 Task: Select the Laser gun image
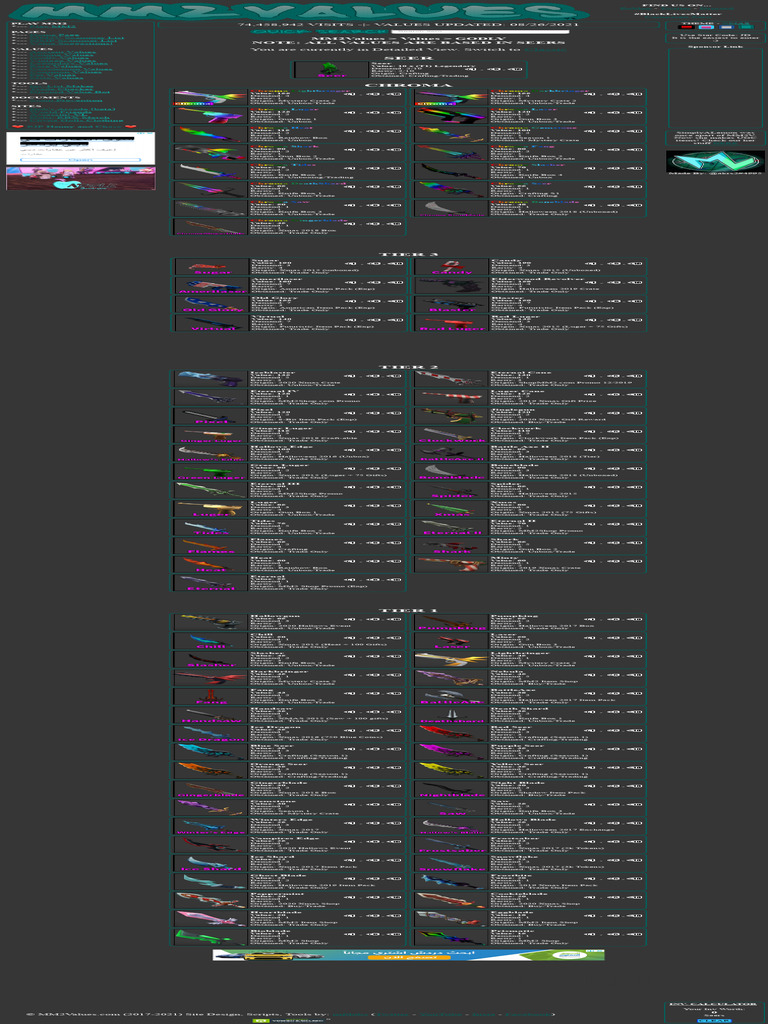pyautogui.click(x=451, y=641)
